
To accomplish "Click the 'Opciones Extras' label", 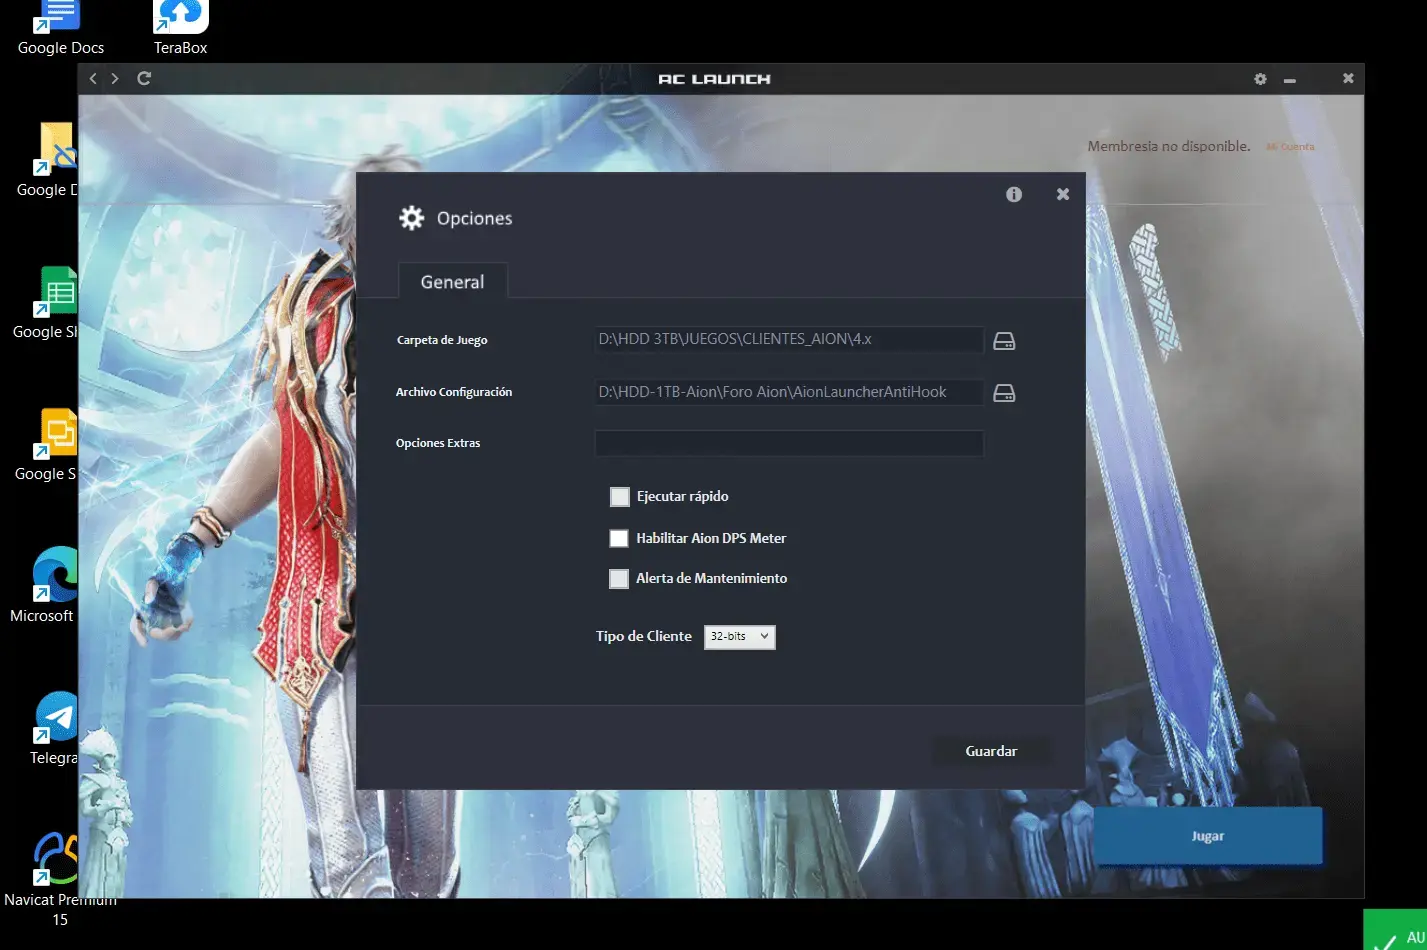I will click(x=438, y=443).
